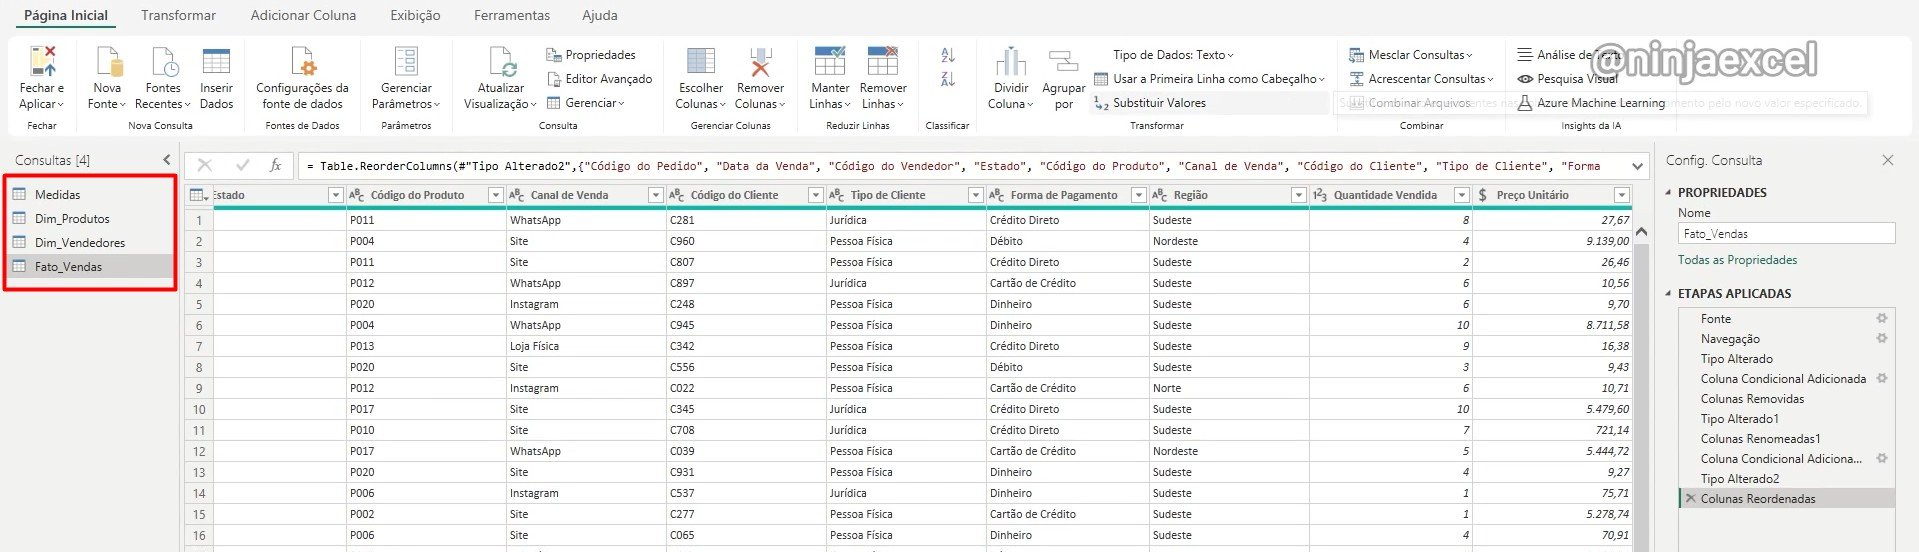Click Manter Linhas icon
Screen dimensions: 1919x552
pyautogui.click(x=830, y=62)
